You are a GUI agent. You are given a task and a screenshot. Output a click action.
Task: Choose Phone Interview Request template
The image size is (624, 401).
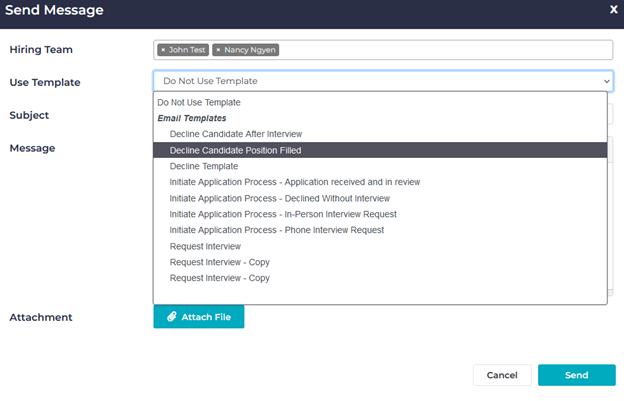point(276,230)
